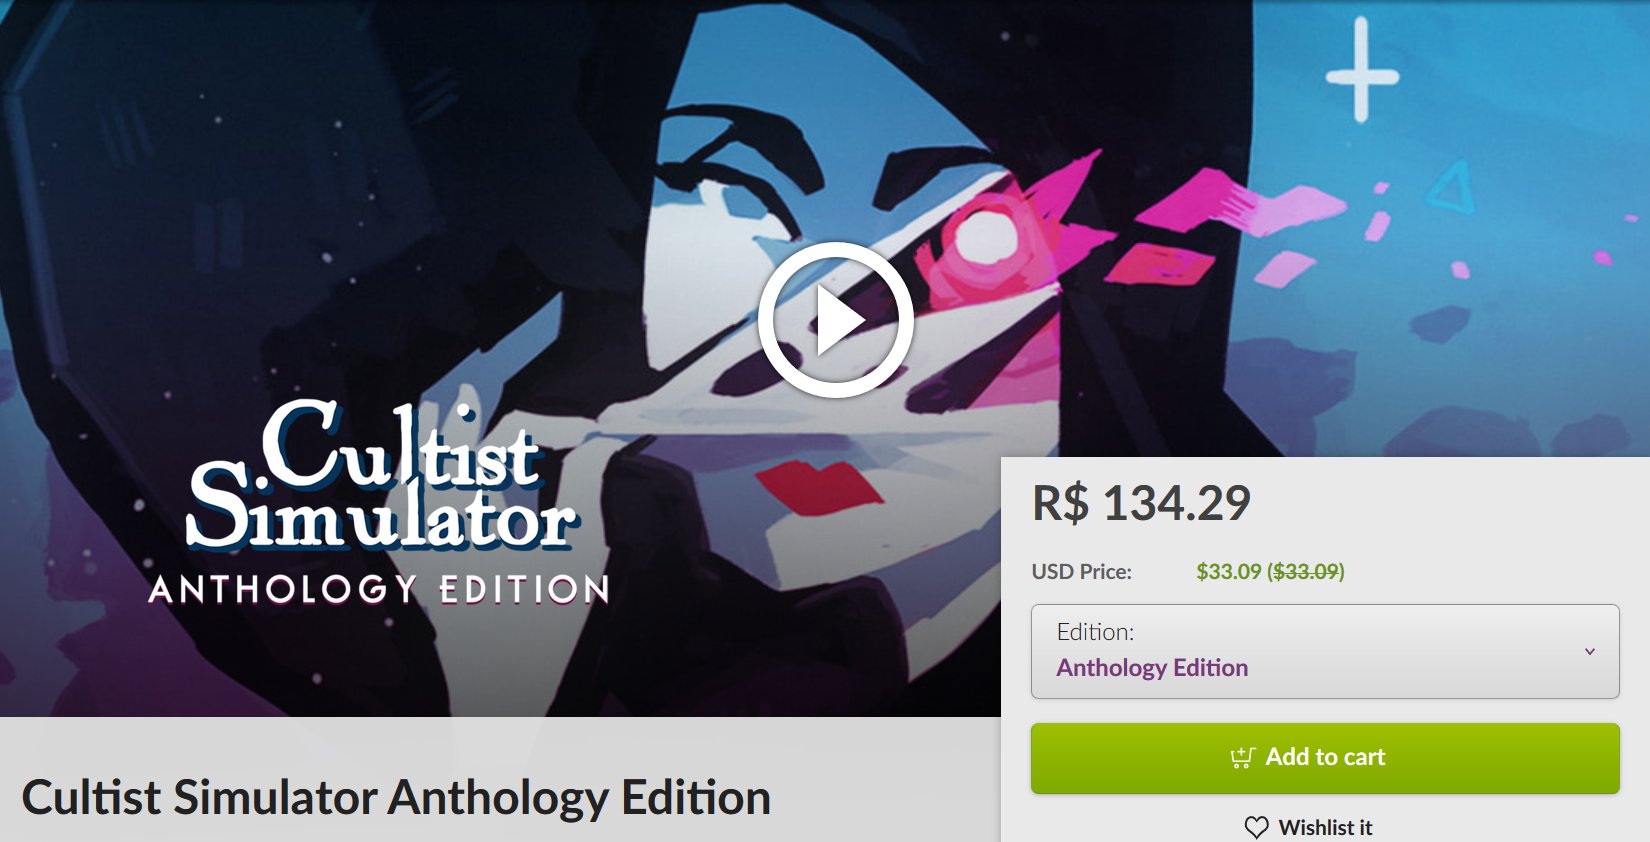
Task: Select the Anthology Edition value text
Action: pyautogui.click(x=1152, y=667)
